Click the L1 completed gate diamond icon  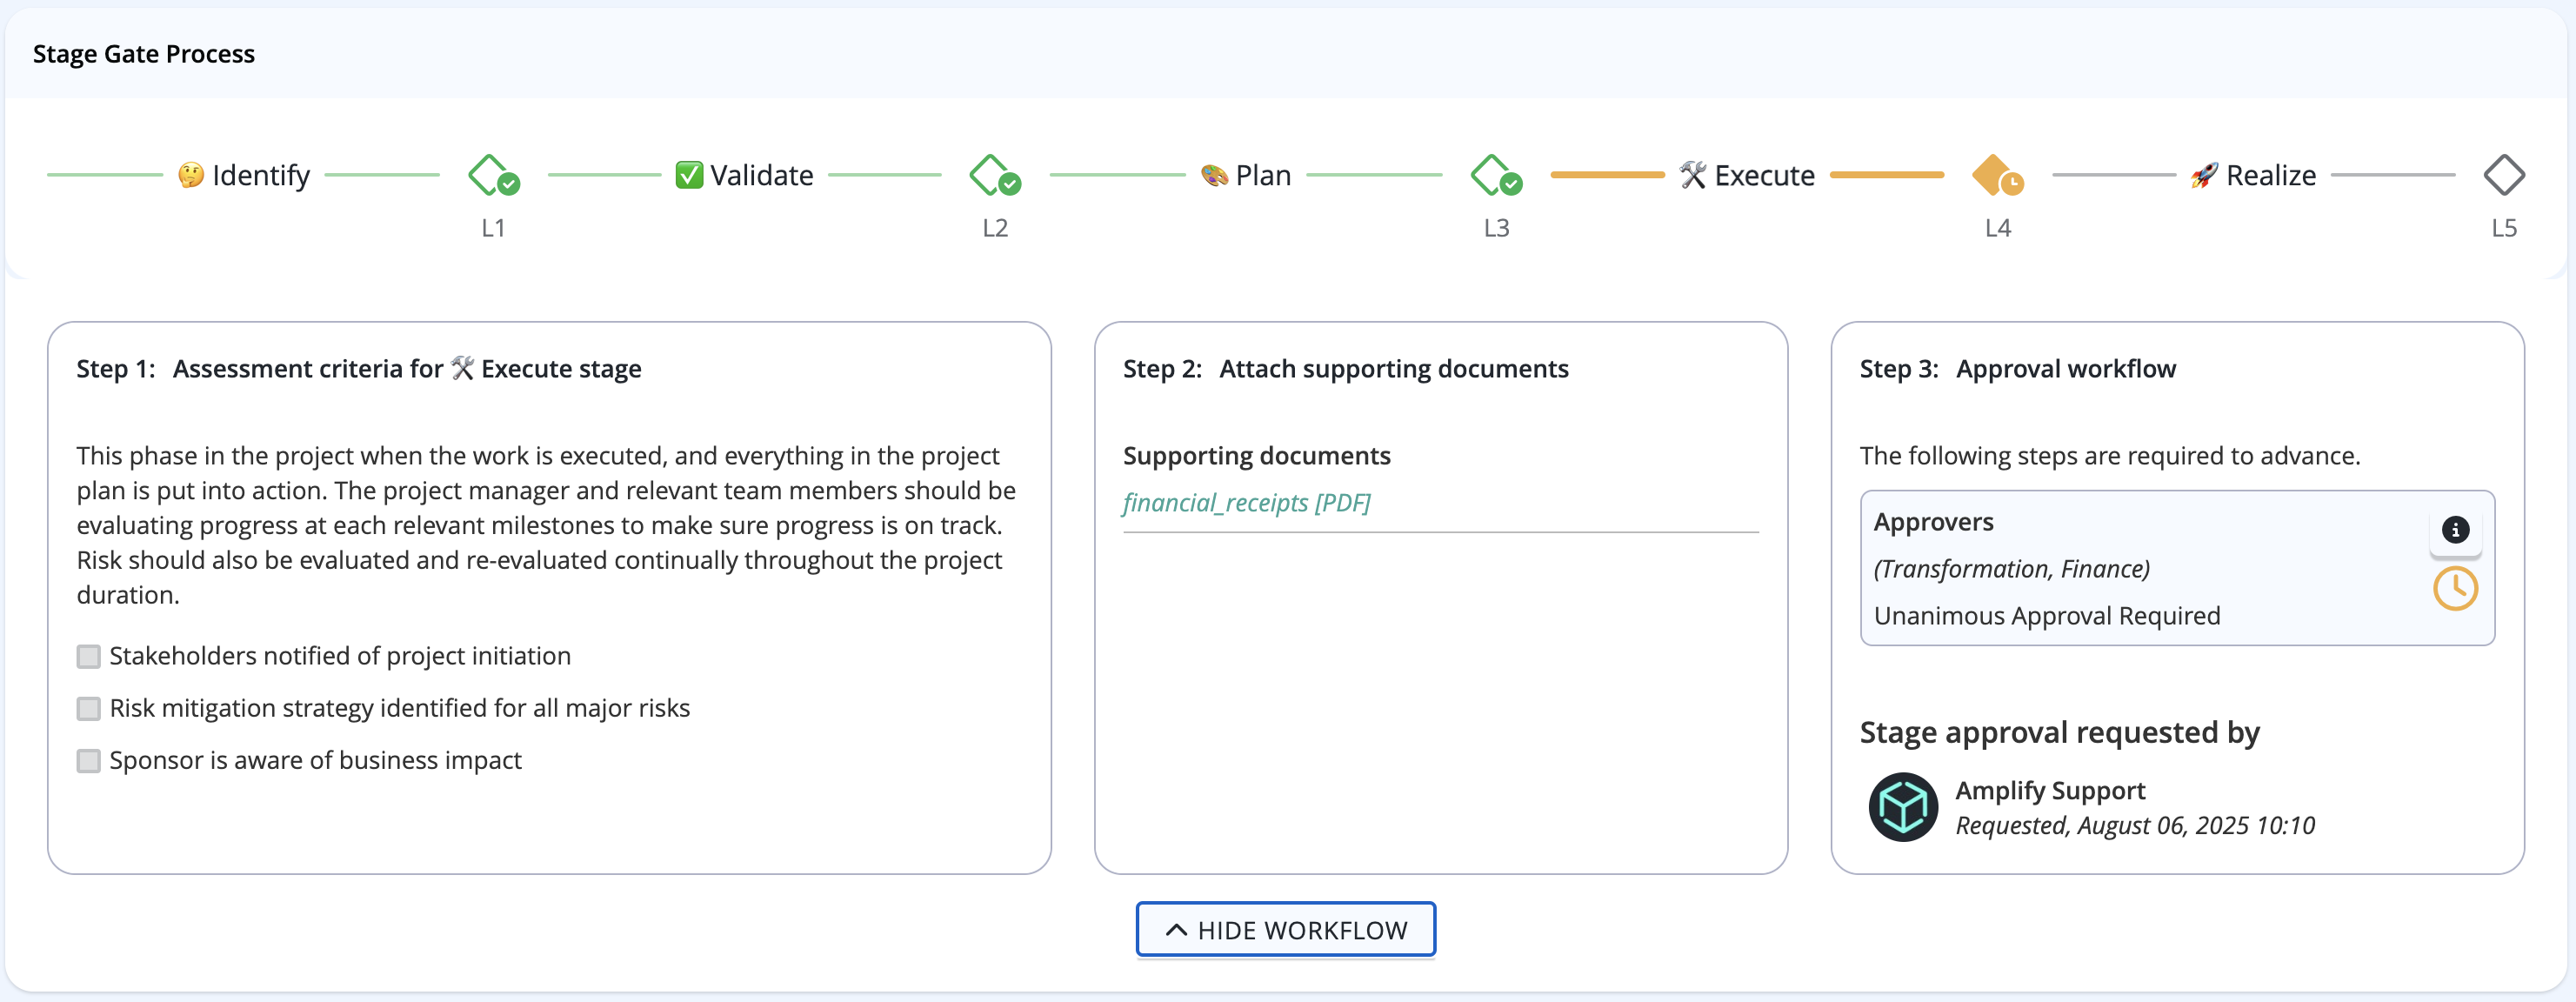click(x=493, y=175)
